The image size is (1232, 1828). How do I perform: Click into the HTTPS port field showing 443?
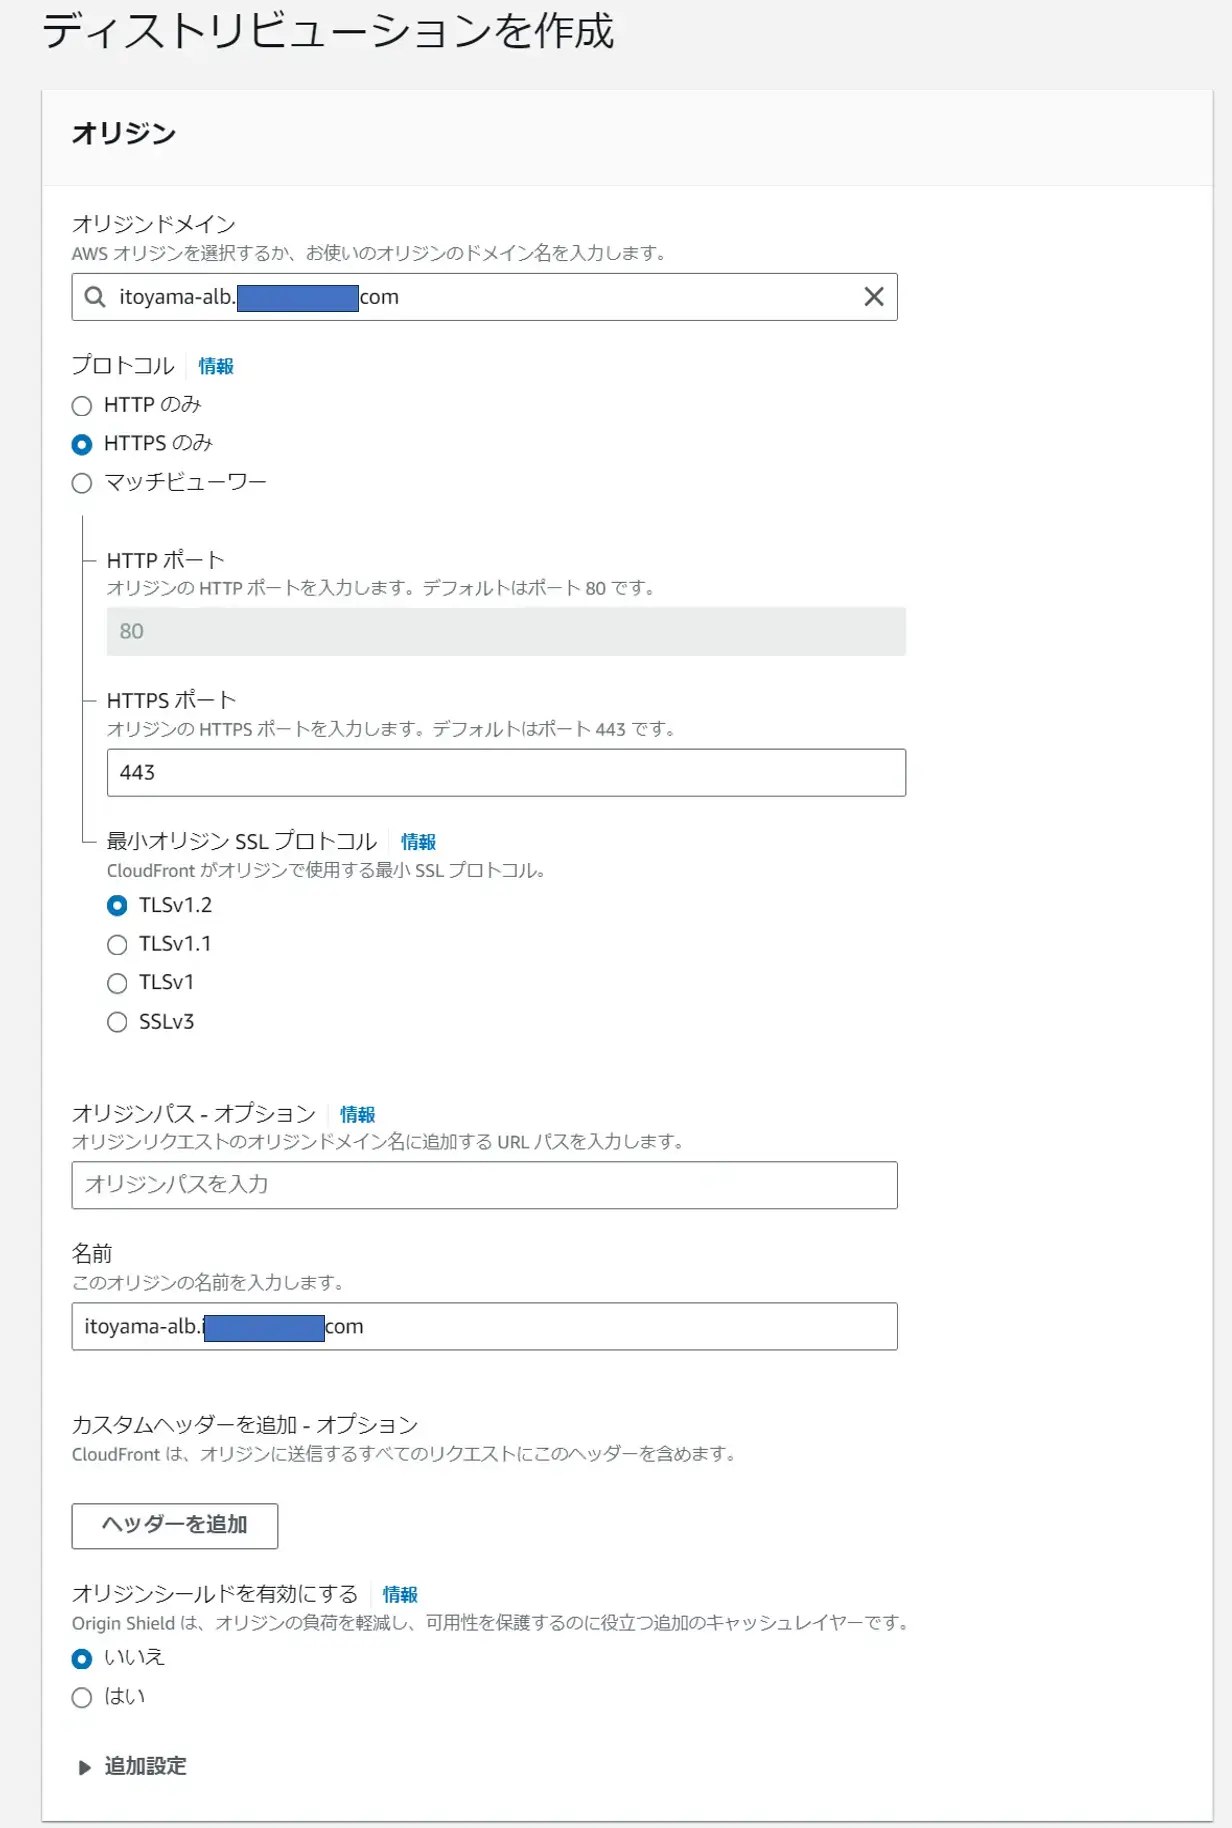pos(506,773)
